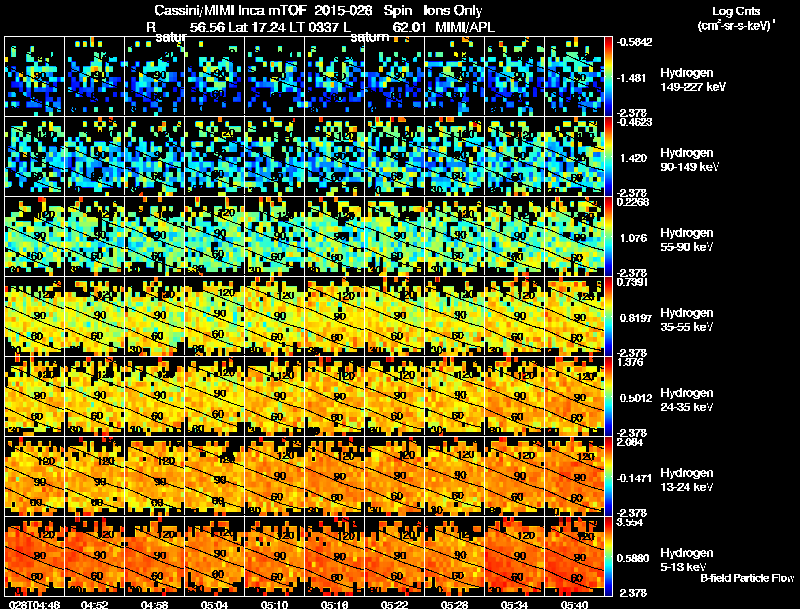Screen dimensions: 800x609
Task: Click the -0.1471 colorbar value
Action: [x=634, y=478]
